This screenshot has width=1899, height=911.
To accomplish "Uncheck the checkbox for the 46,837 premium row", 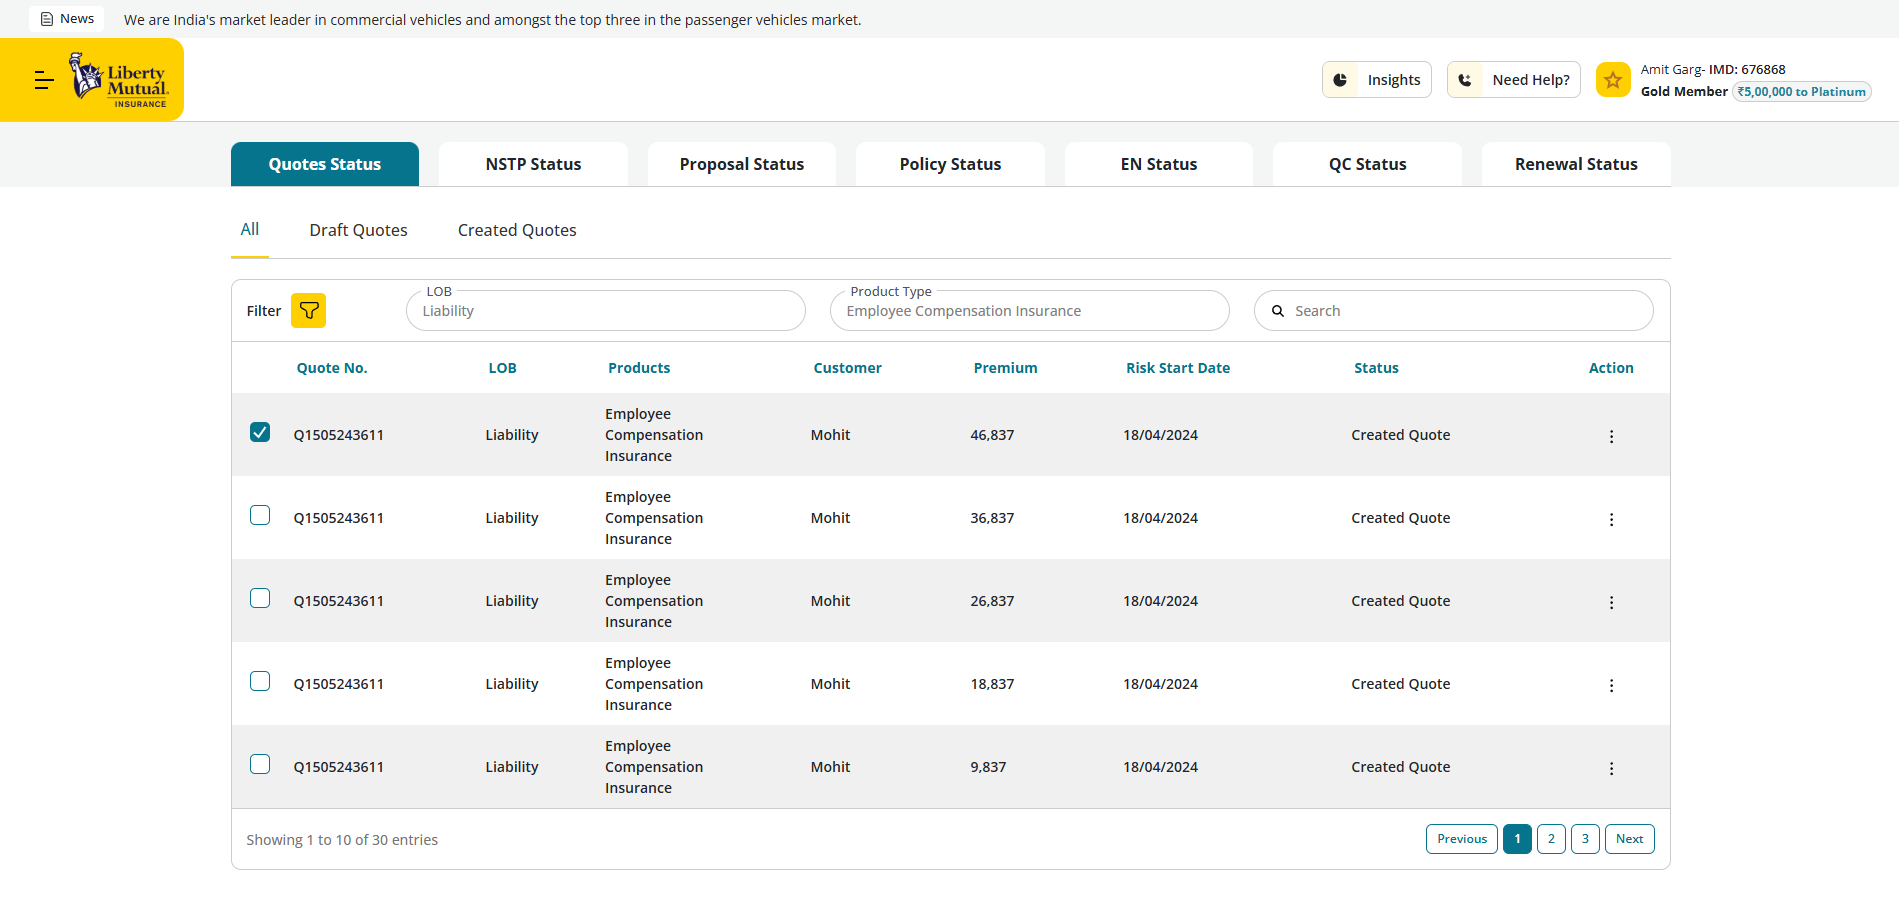I will (x=260, y=432).
